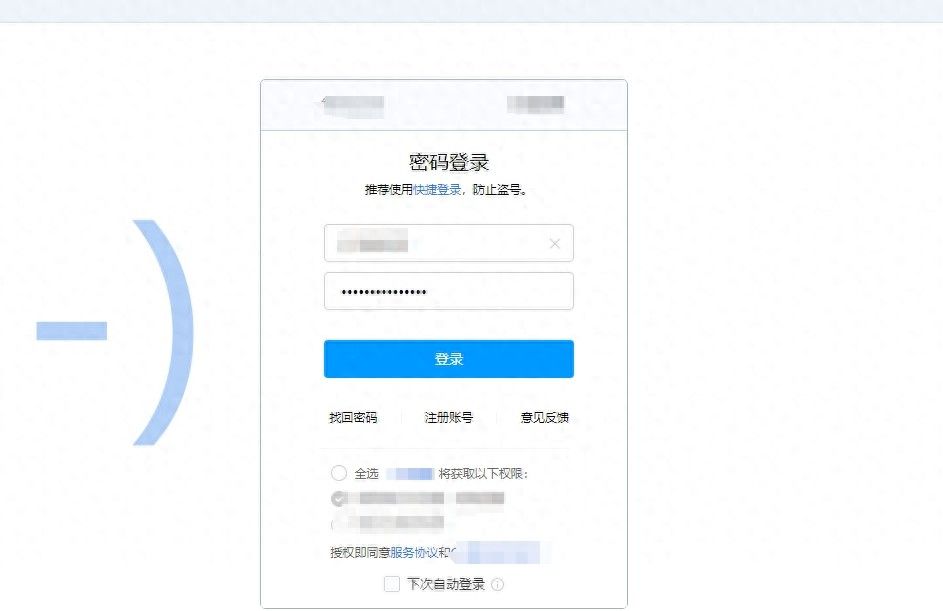Open the 意见反馈 link
Screen dimensions: 943x611
(544, 417)
